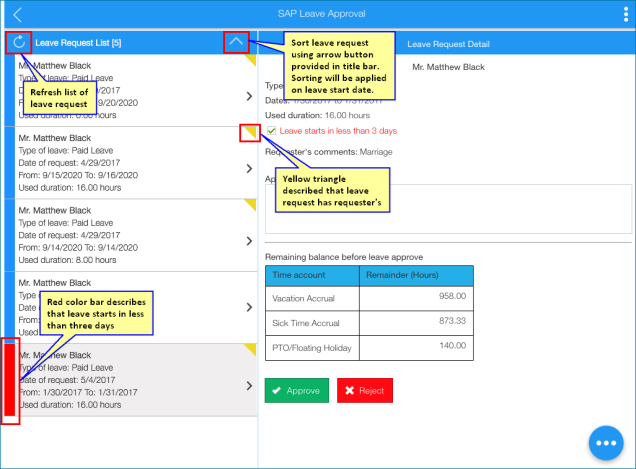Open the 9/14/2020 leave request chevron
Image resolution: width=636 pixels, height=469 pixels.
[249, 241]
